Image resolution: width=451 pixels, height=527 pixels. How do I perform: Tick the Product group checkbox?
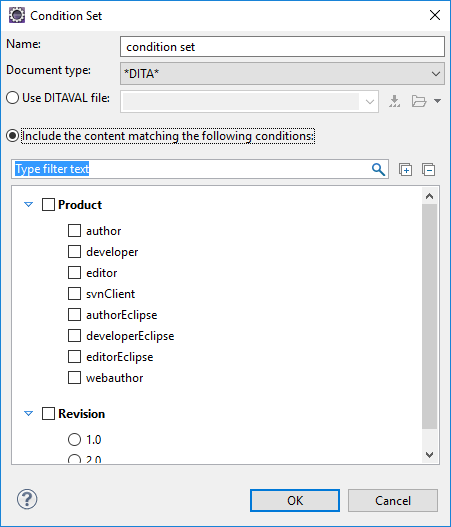[48, 204]
